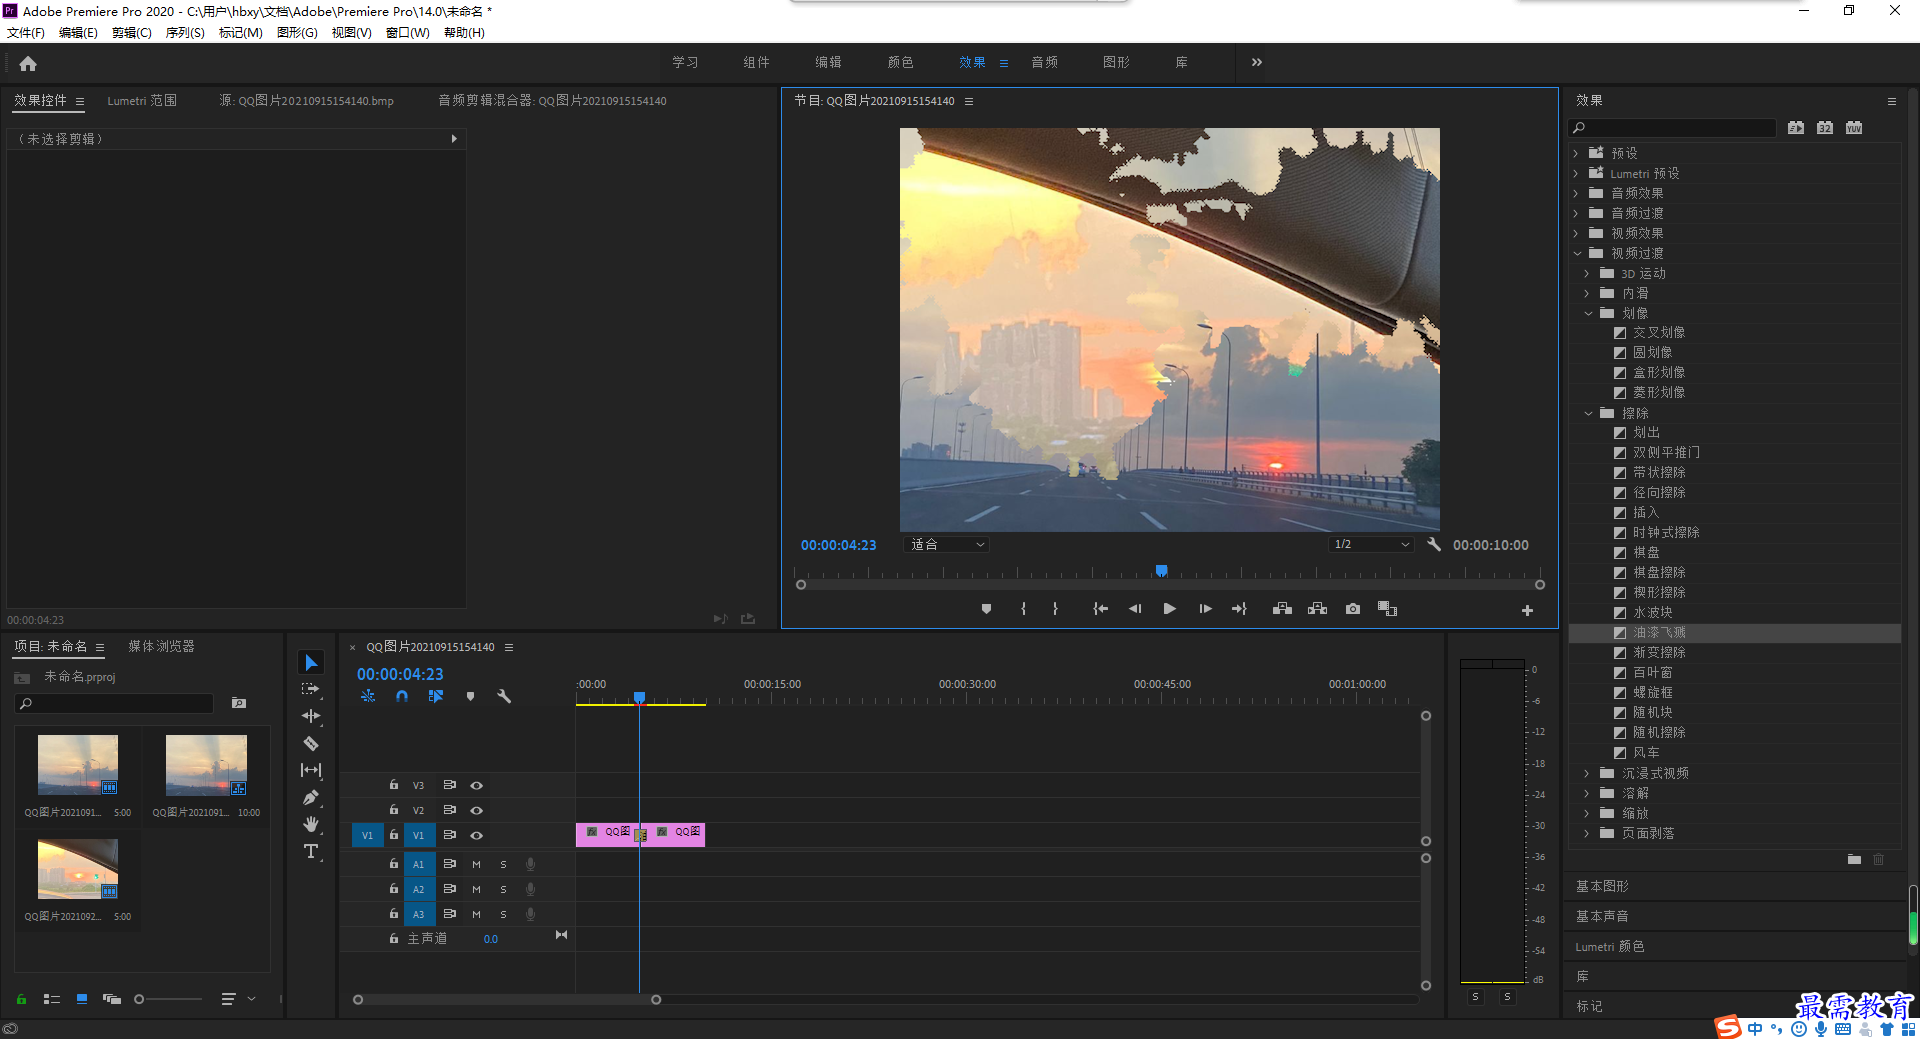The width and height of the screenshot is (1920, 1039).
Task: Click the Home icon
Action: (x=28, y=63)
